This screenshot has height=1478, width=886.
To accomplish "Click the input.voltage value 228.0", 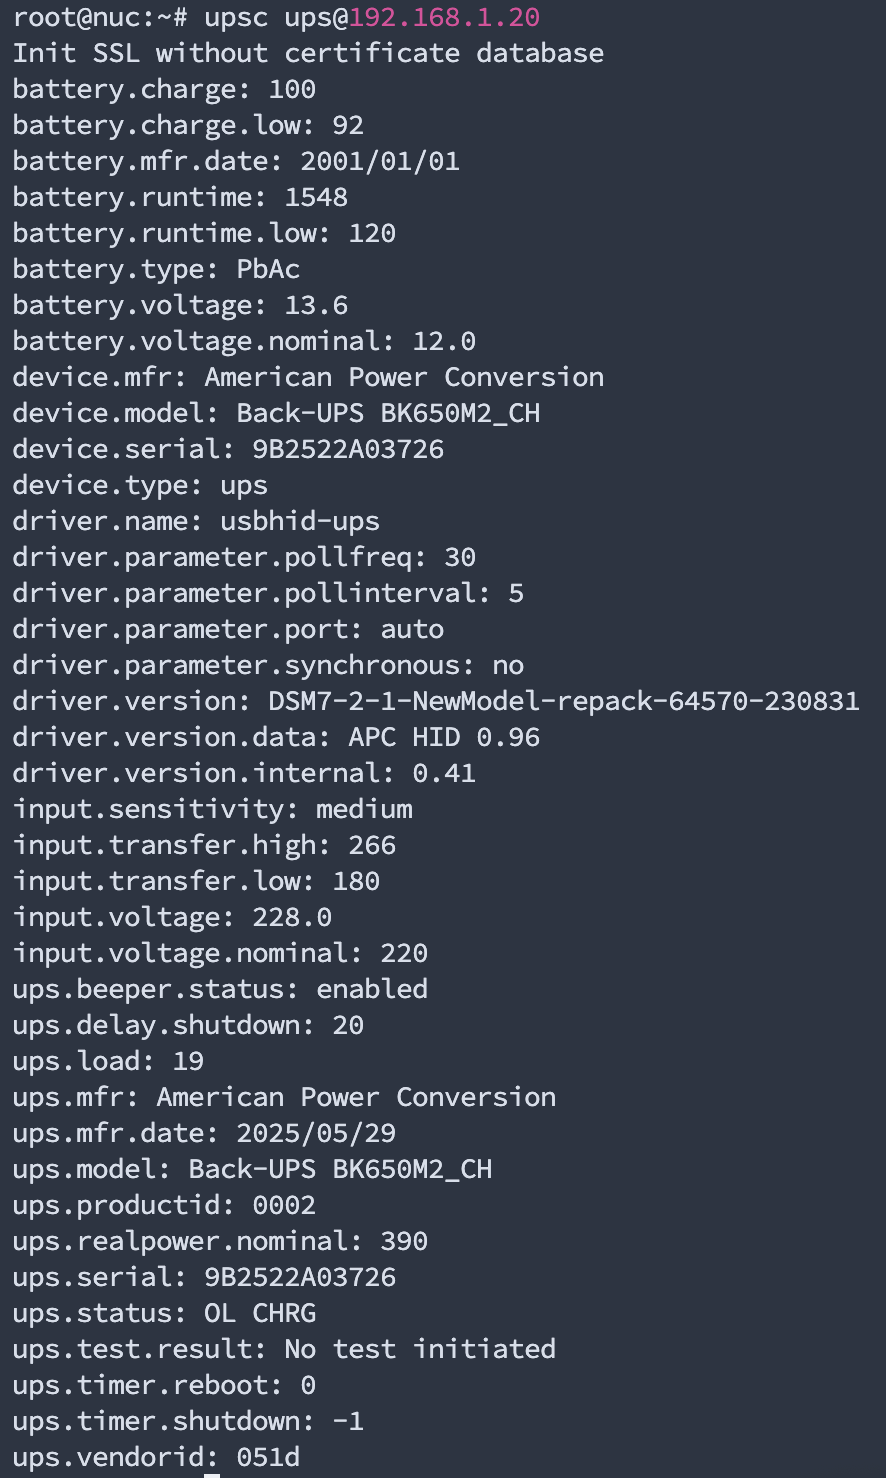I will coord(292,917).
